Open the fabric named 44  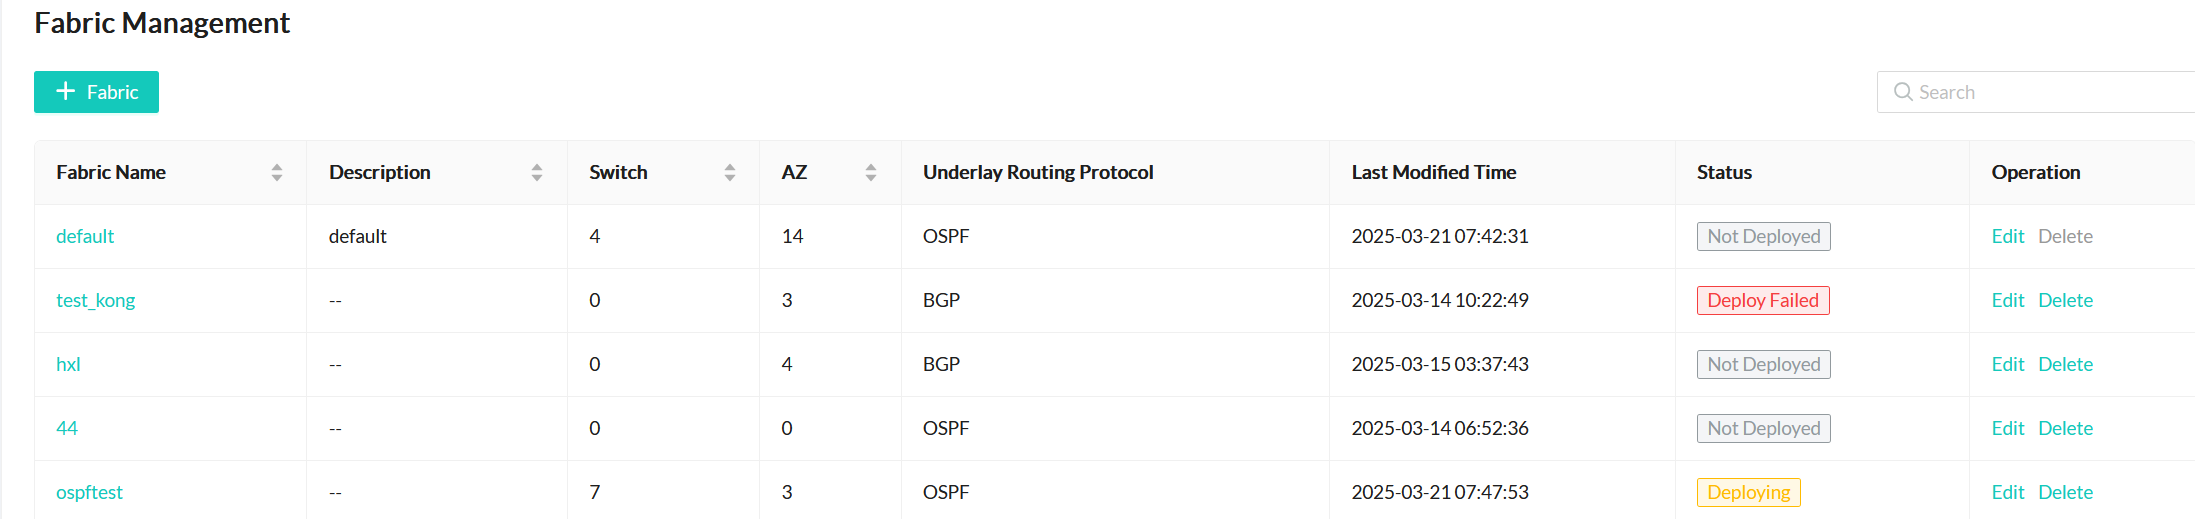point(67,429)
